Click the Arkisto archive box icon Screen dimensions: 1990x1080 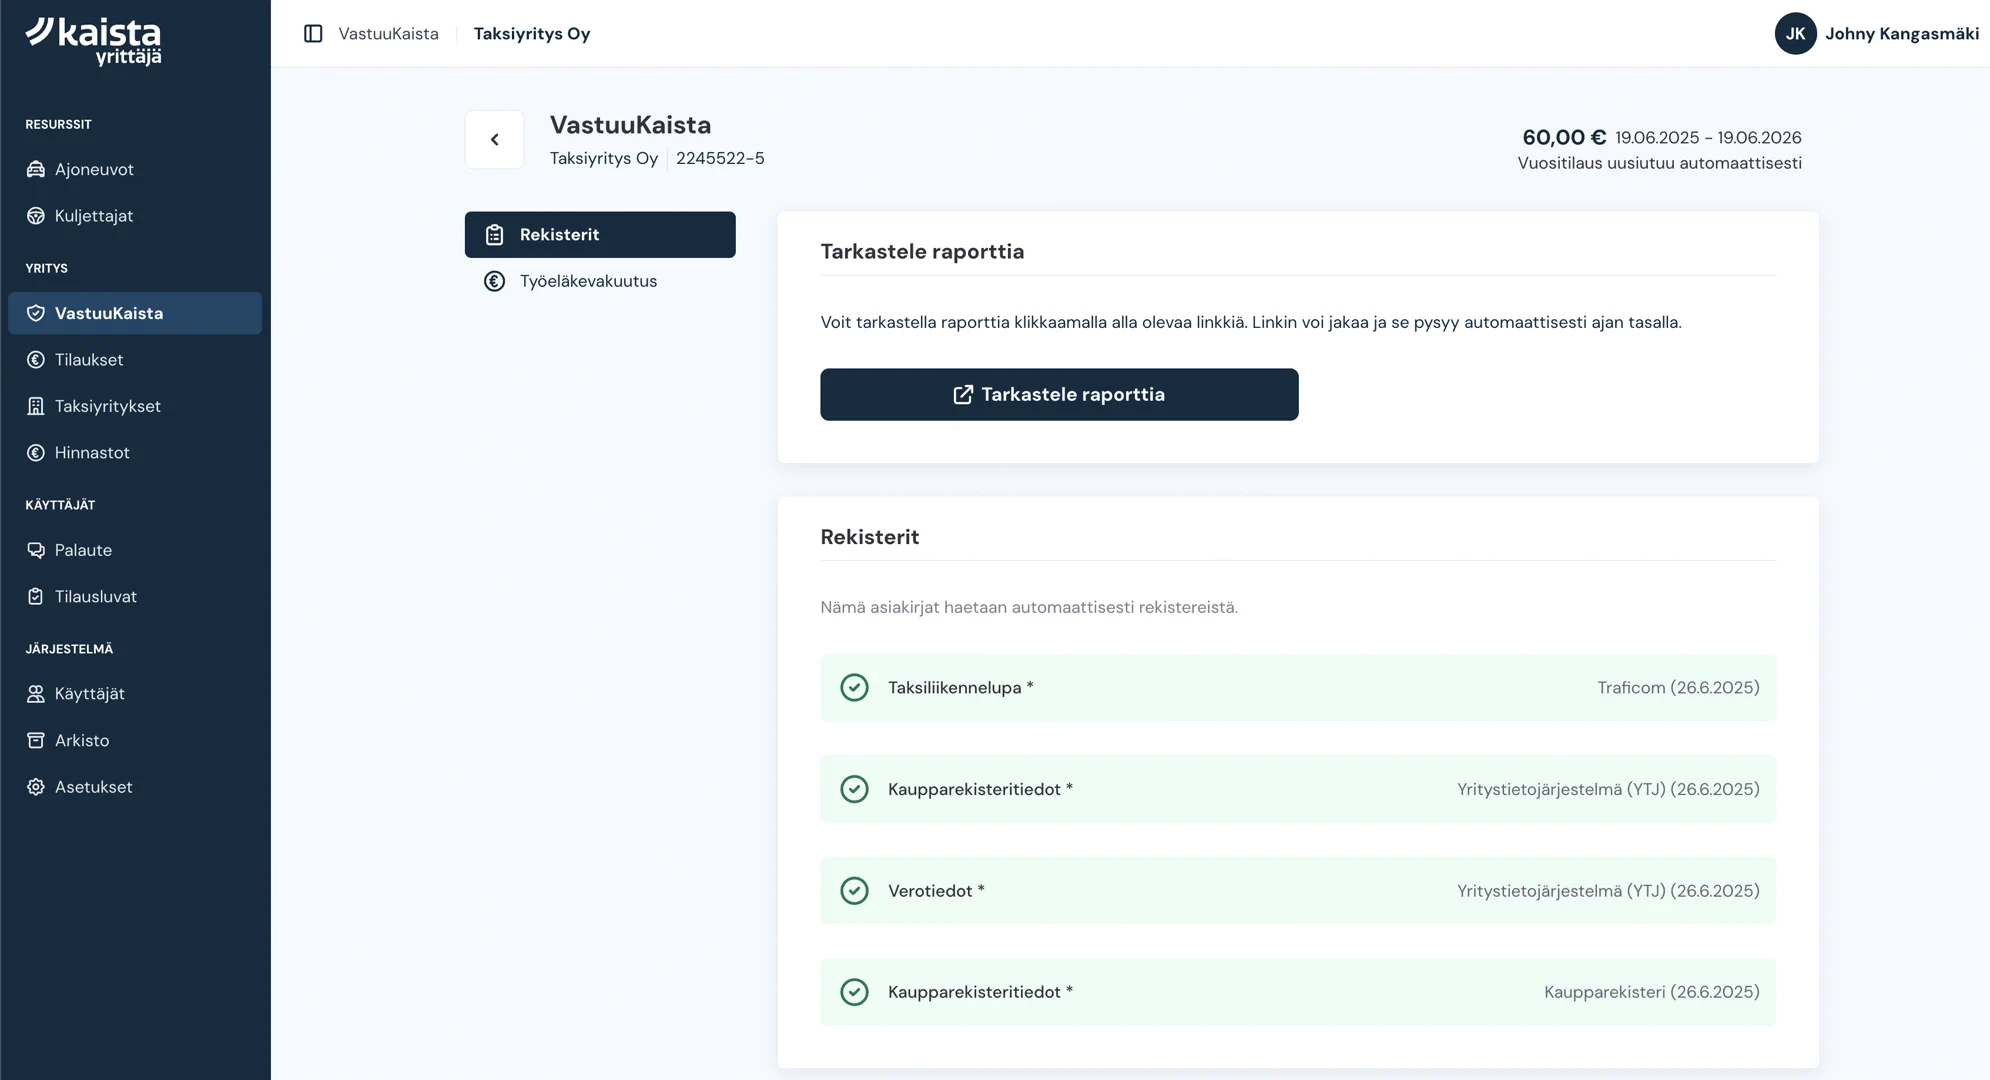pos(36,740)
